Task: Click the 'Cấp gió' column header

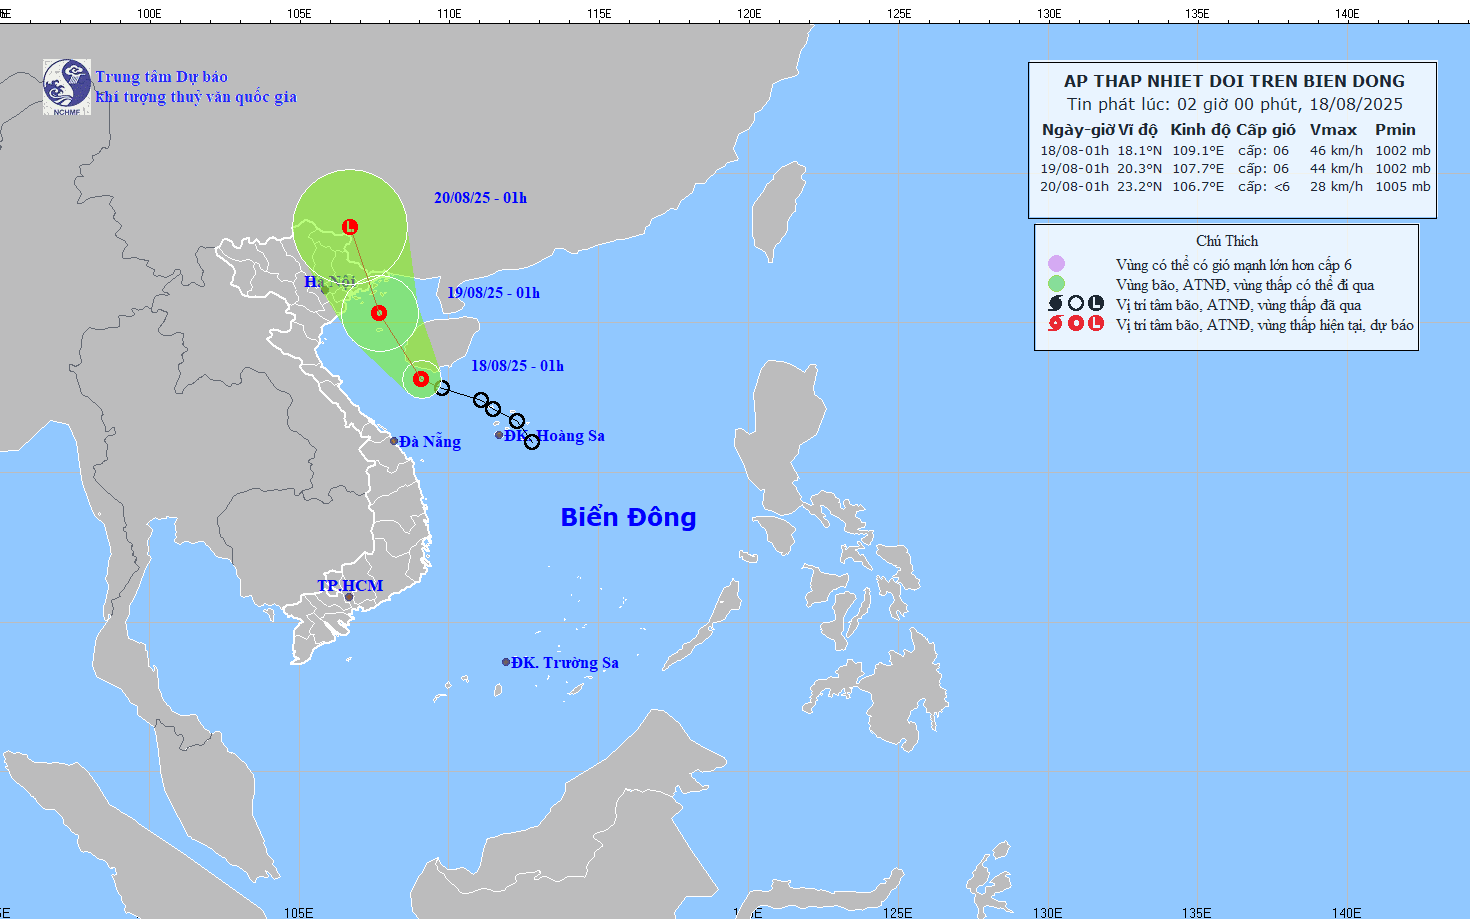Action: (x=1266, y=130)
